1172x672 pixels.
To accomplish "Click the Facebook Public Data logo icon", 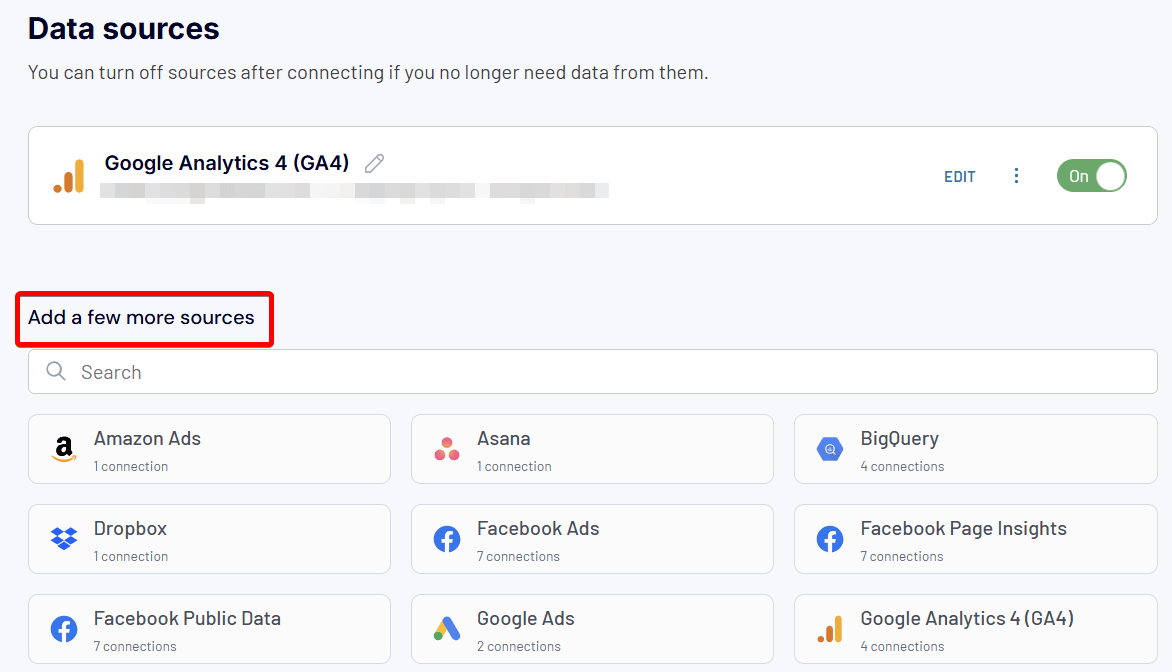I will click(64, 630).
